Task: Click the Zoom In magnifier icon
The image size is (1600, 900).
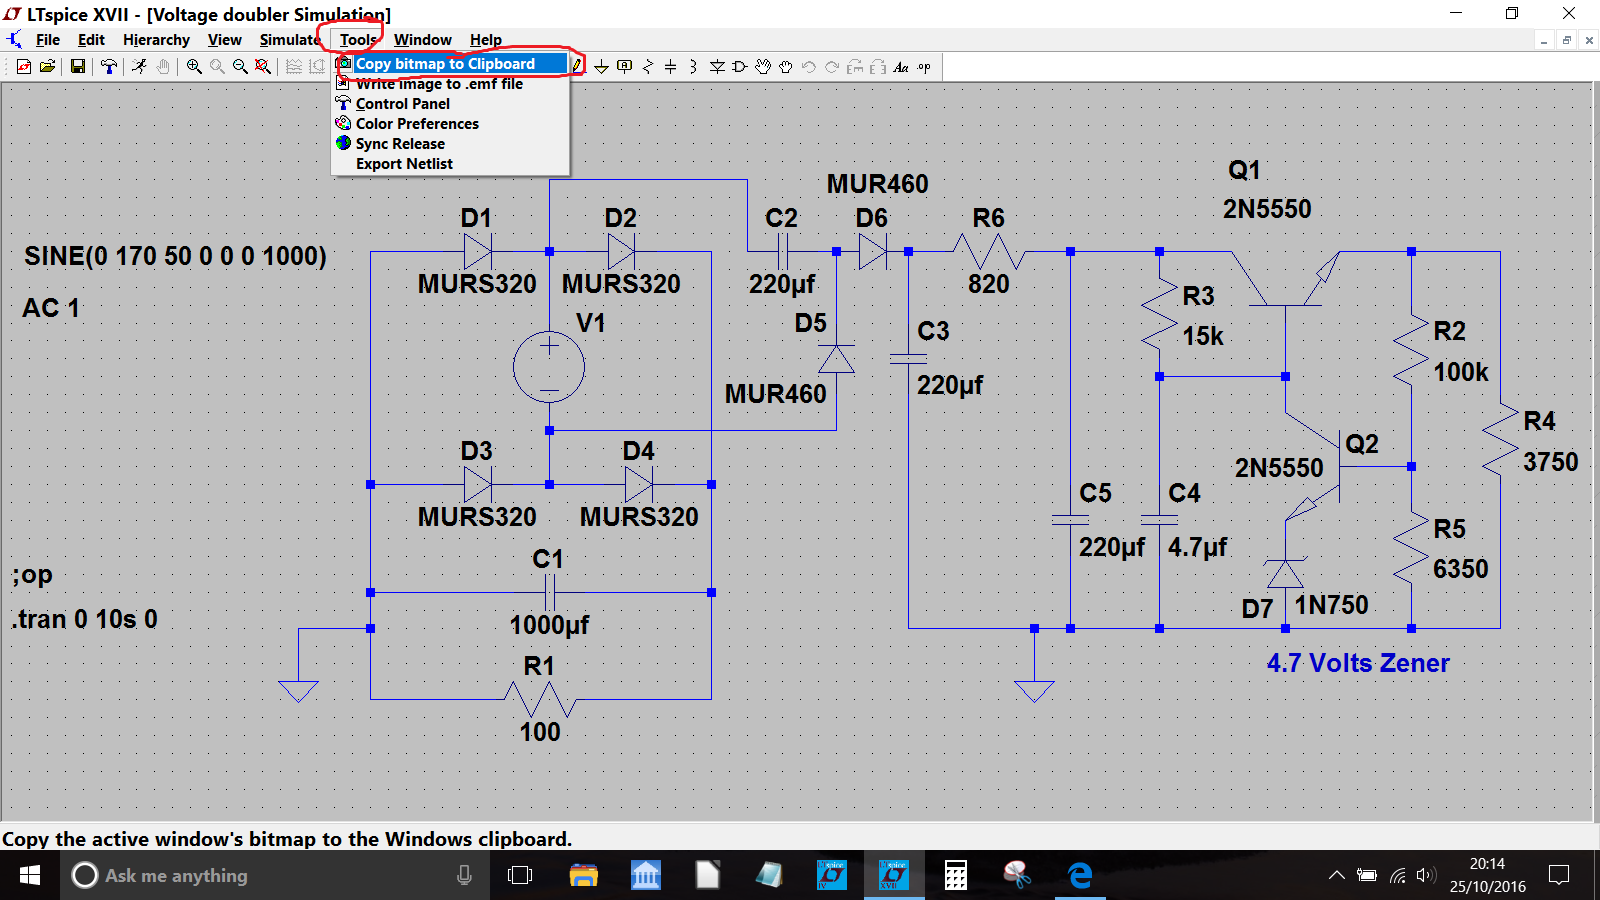Action: point(194,67)
